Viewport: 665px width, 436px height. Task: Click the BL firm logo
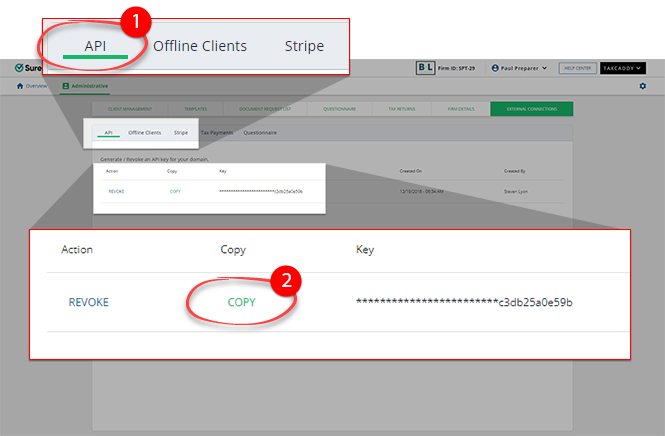[x=425, y=67]
